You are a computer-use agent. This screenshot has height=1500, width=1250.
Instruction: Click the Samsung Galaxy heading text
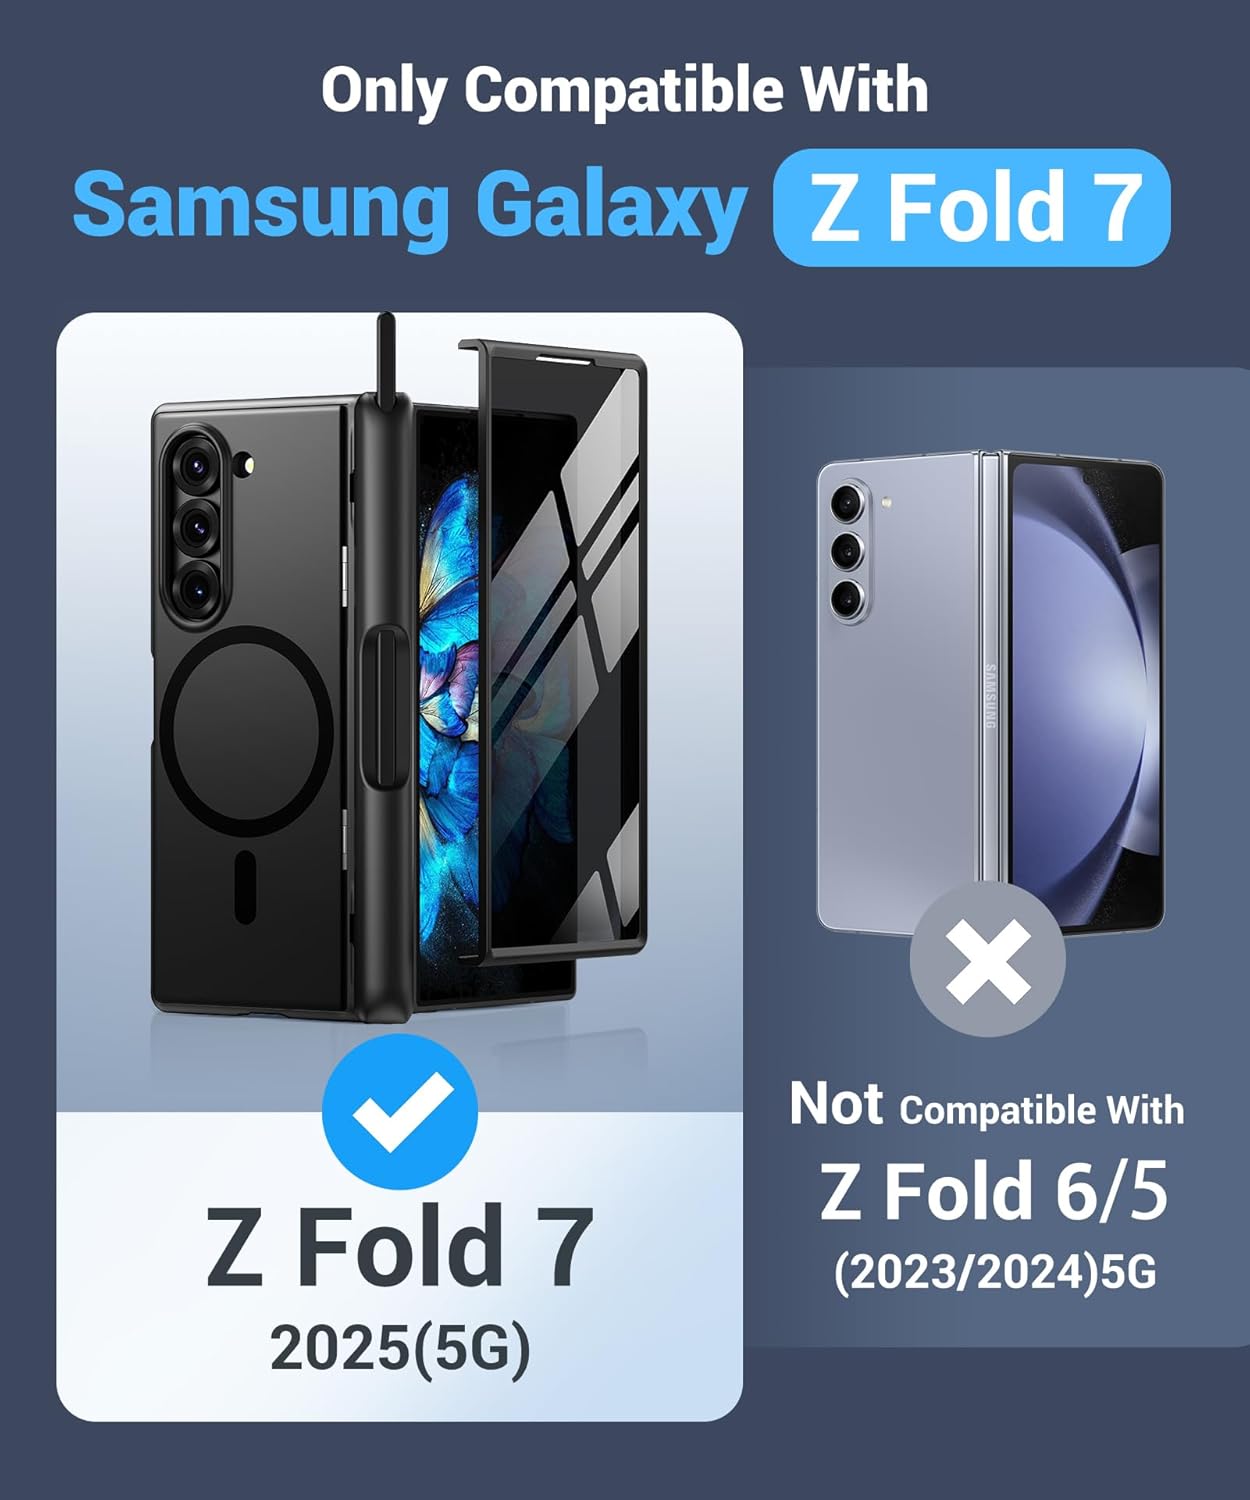coord(410,206)
